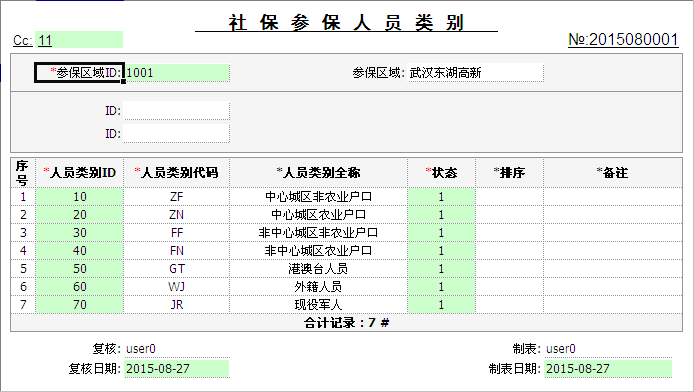Select the 参保区域 field 武汉东湖高新
The height and width of the screenshot is (392, 694).
475,73
